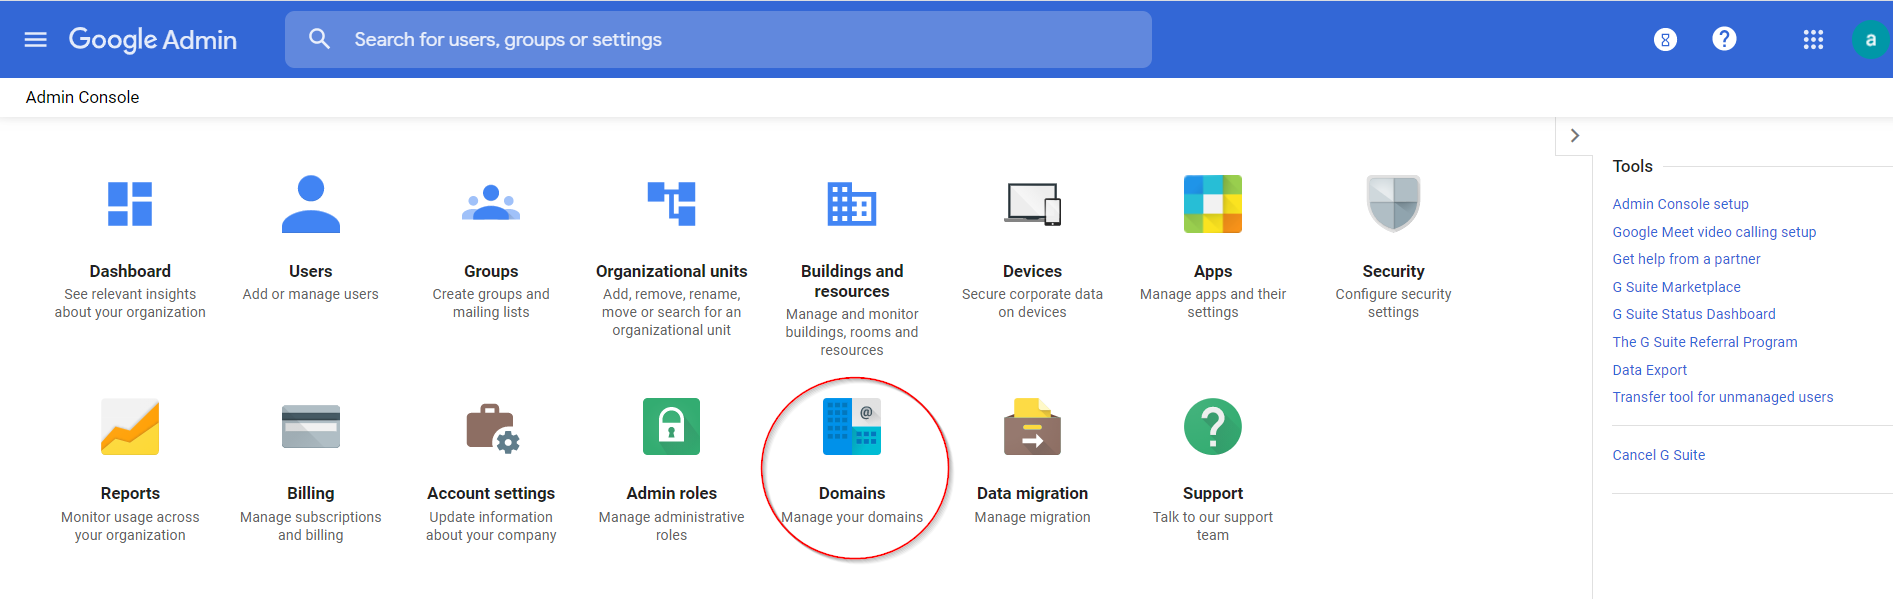
Task: Open the Users person icon
Action: 310,204
